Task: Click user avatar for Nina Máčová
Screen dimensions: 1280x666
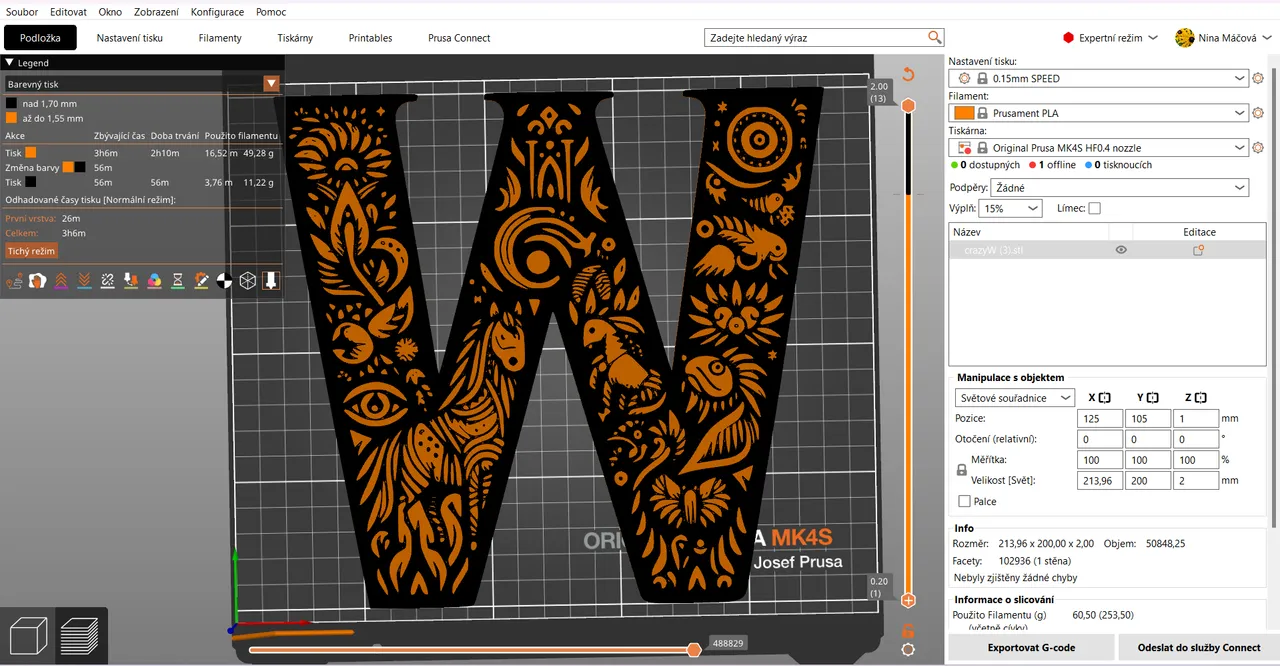Action: (x=1185, y=38)
